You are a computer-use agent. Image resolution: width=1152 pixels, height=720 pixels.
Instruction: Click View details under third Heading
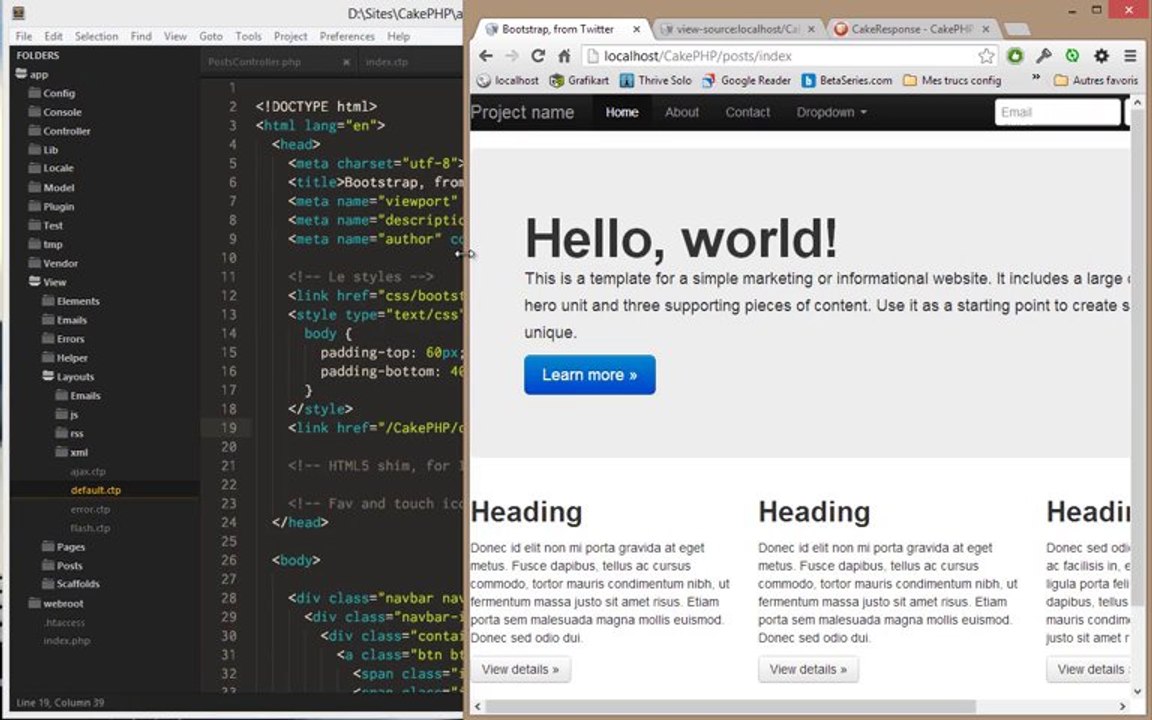click(1089, 669)
